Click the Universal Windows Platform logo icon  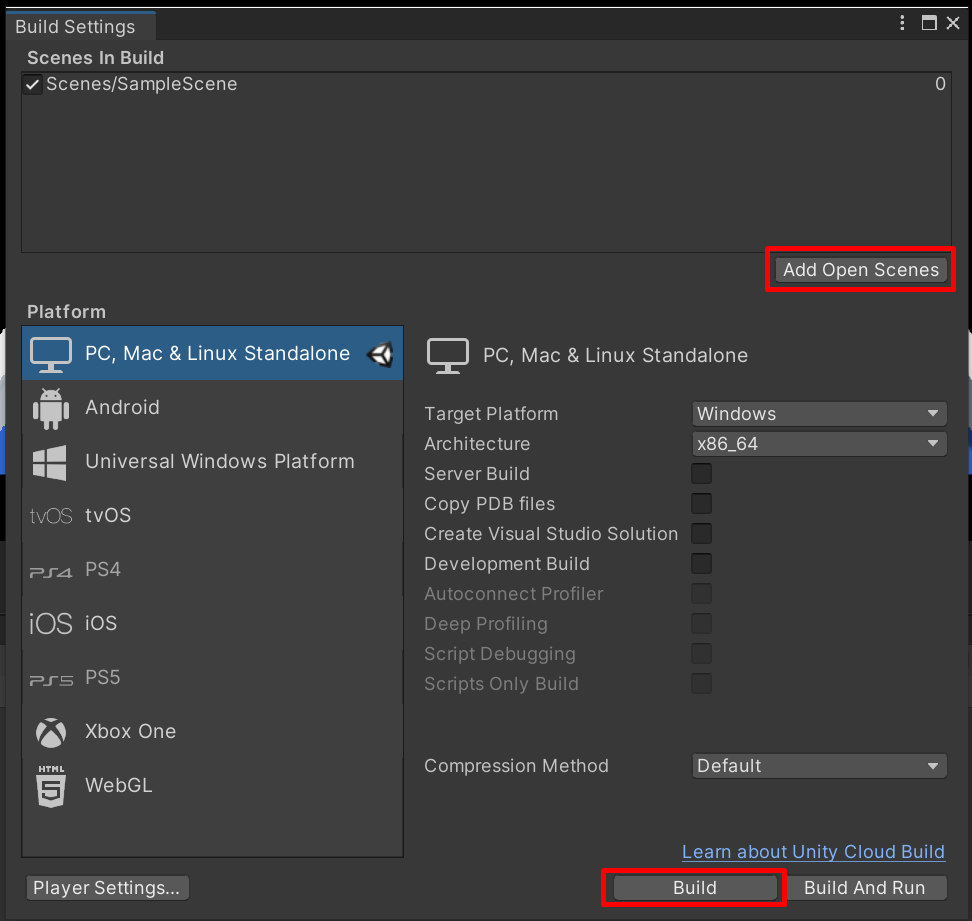tap(50, 462)
